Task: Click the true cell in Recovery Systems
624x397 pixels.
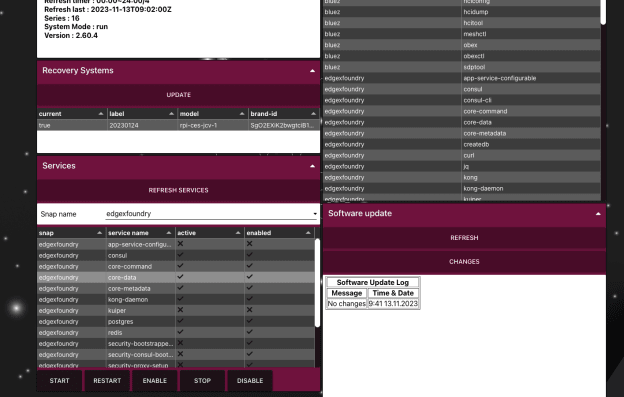Action: tap(72, 125)
